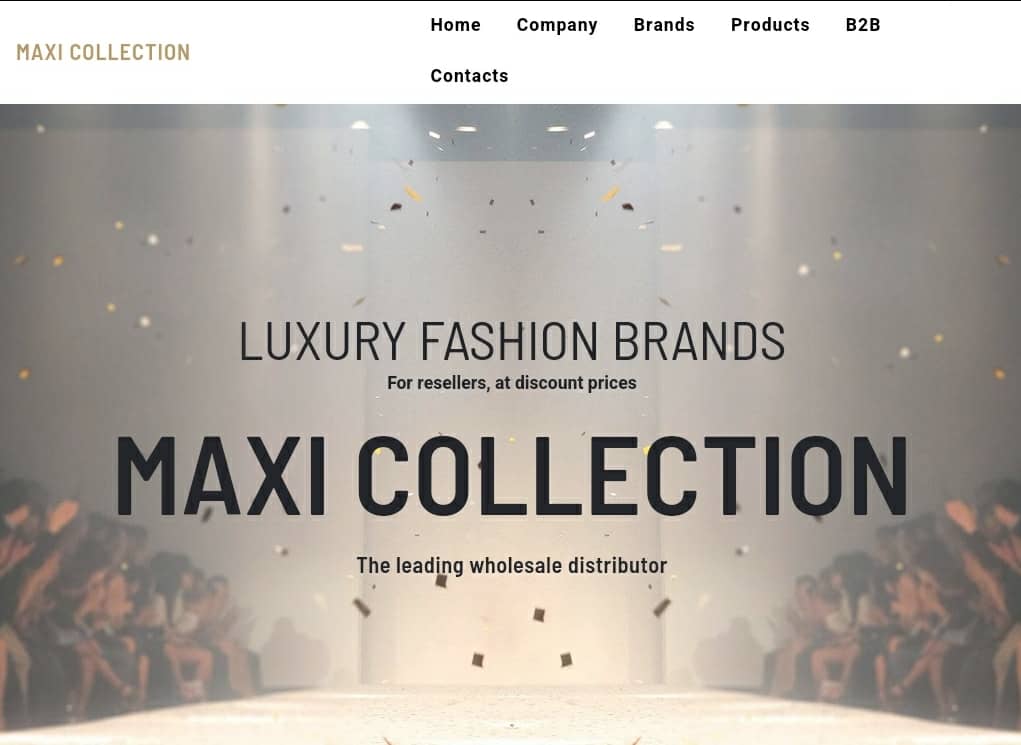Click the bright backdrop above the LUXURY heading

[x=510, y=260]
